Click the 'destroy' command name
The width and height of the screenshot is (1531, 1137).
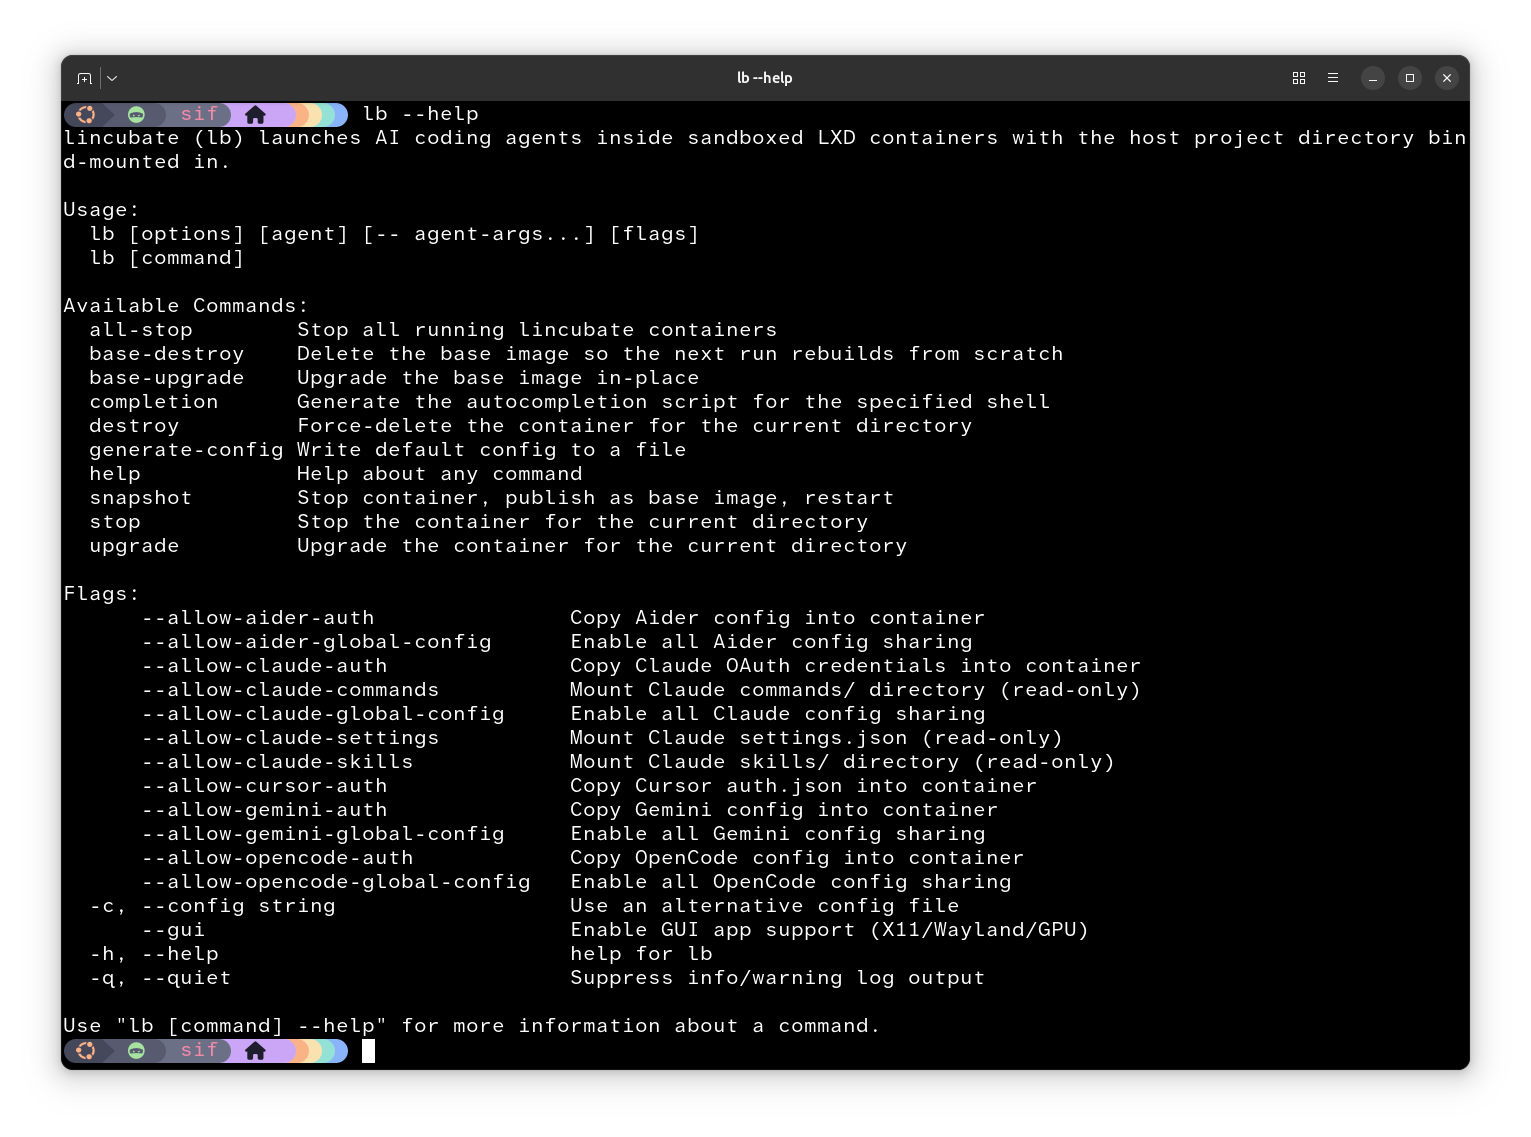pos(134,426)
